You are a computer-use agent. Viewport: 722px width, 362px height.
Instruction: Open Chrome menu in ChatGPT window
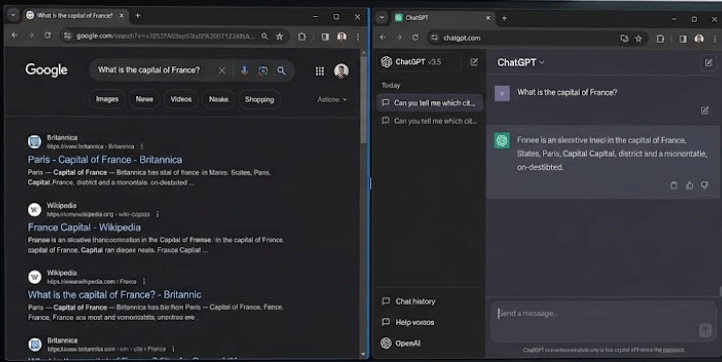point(715,39)
